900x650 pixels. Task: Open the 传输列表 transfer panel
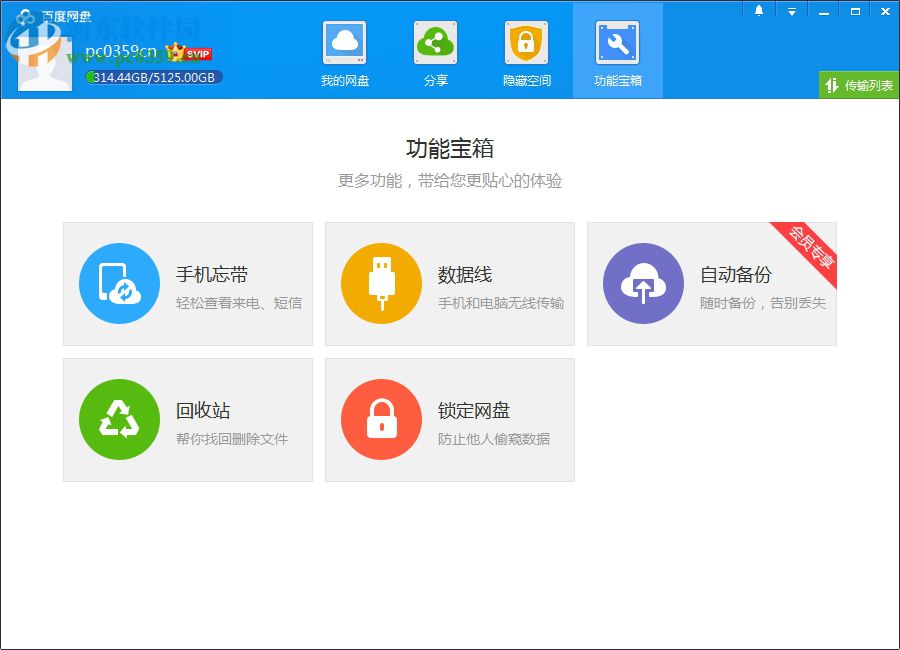(x=858, y=86)
